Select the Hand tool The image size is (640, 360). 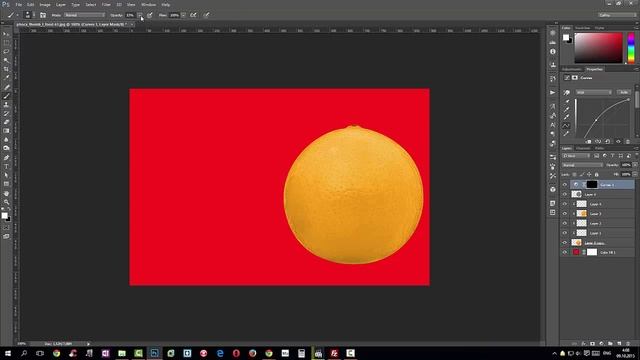6,193
